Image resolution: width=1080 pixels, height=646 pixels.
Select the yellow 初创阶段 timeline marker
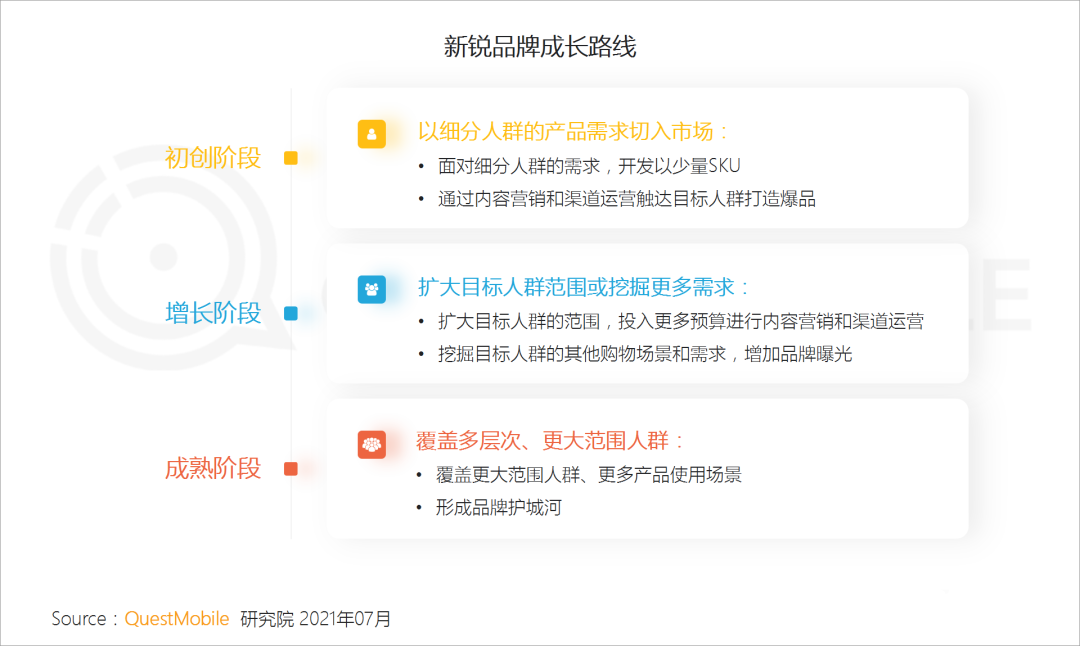(x=291, y=158)
